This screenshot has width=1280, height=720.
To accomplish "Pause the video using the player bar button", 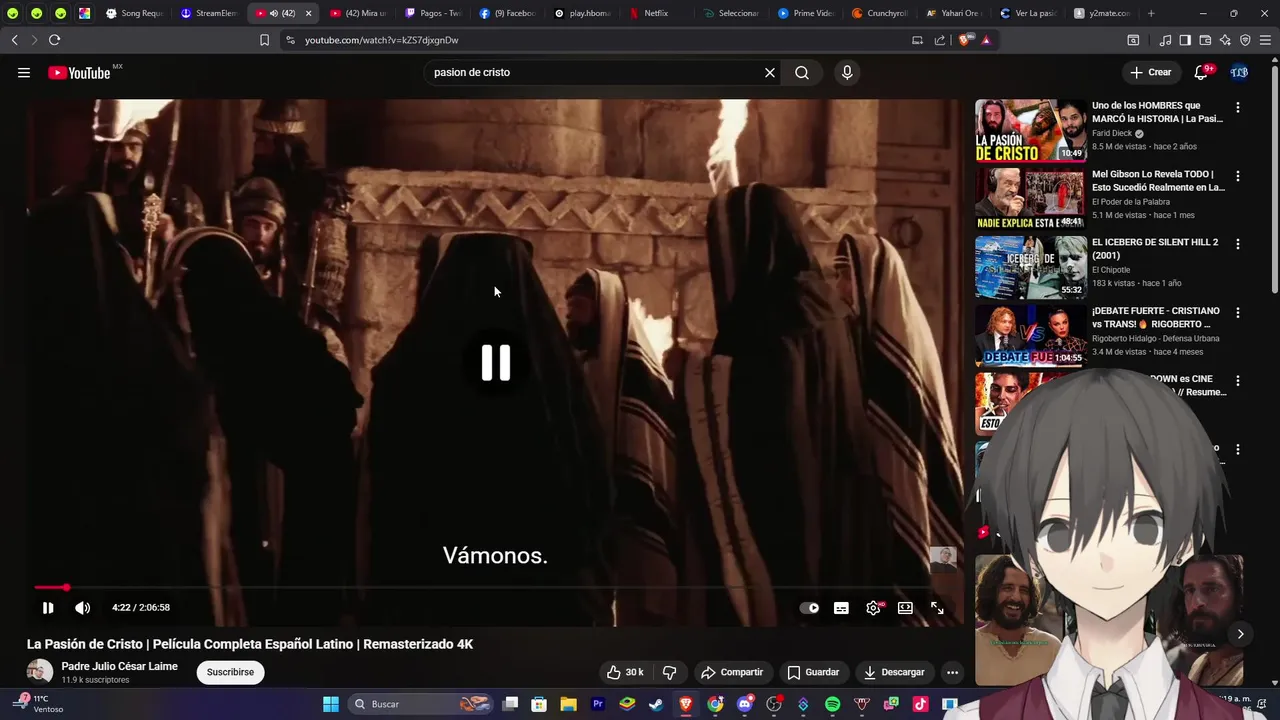I will tap(48, 607).
